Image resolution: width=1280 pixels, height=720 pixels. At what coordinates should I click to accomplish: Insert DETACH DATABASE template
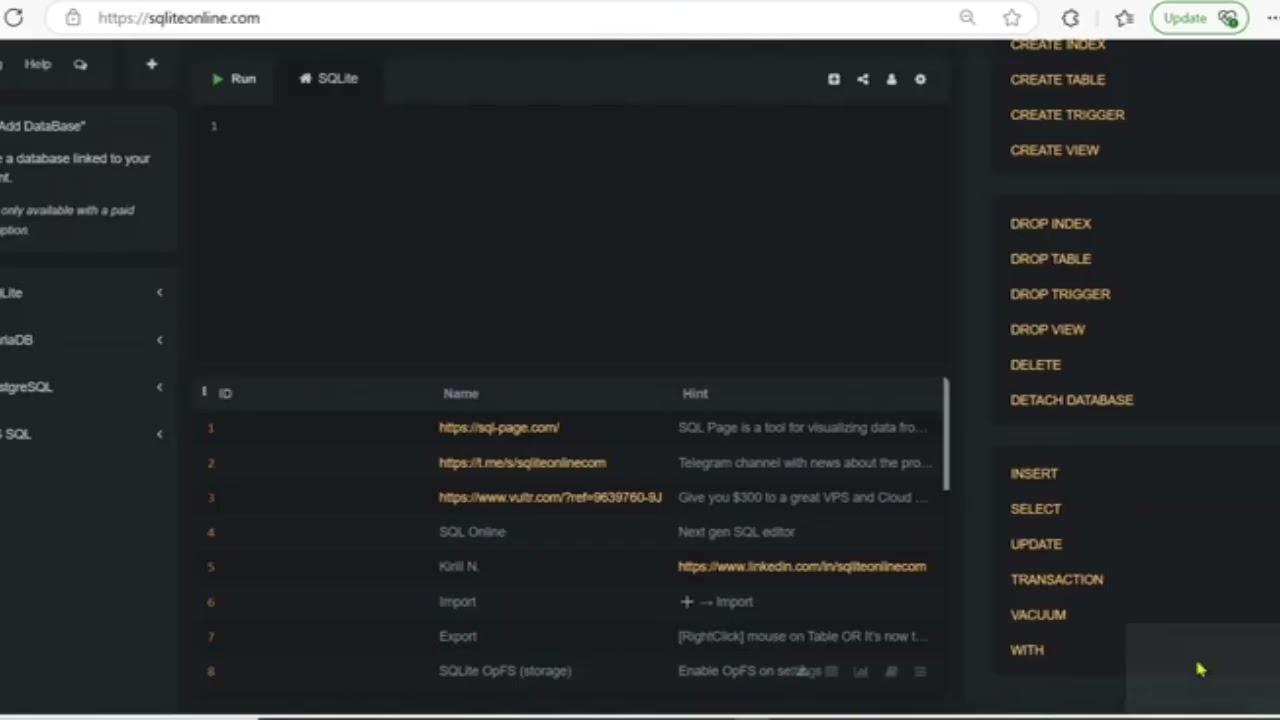(x=1071, y=400)
